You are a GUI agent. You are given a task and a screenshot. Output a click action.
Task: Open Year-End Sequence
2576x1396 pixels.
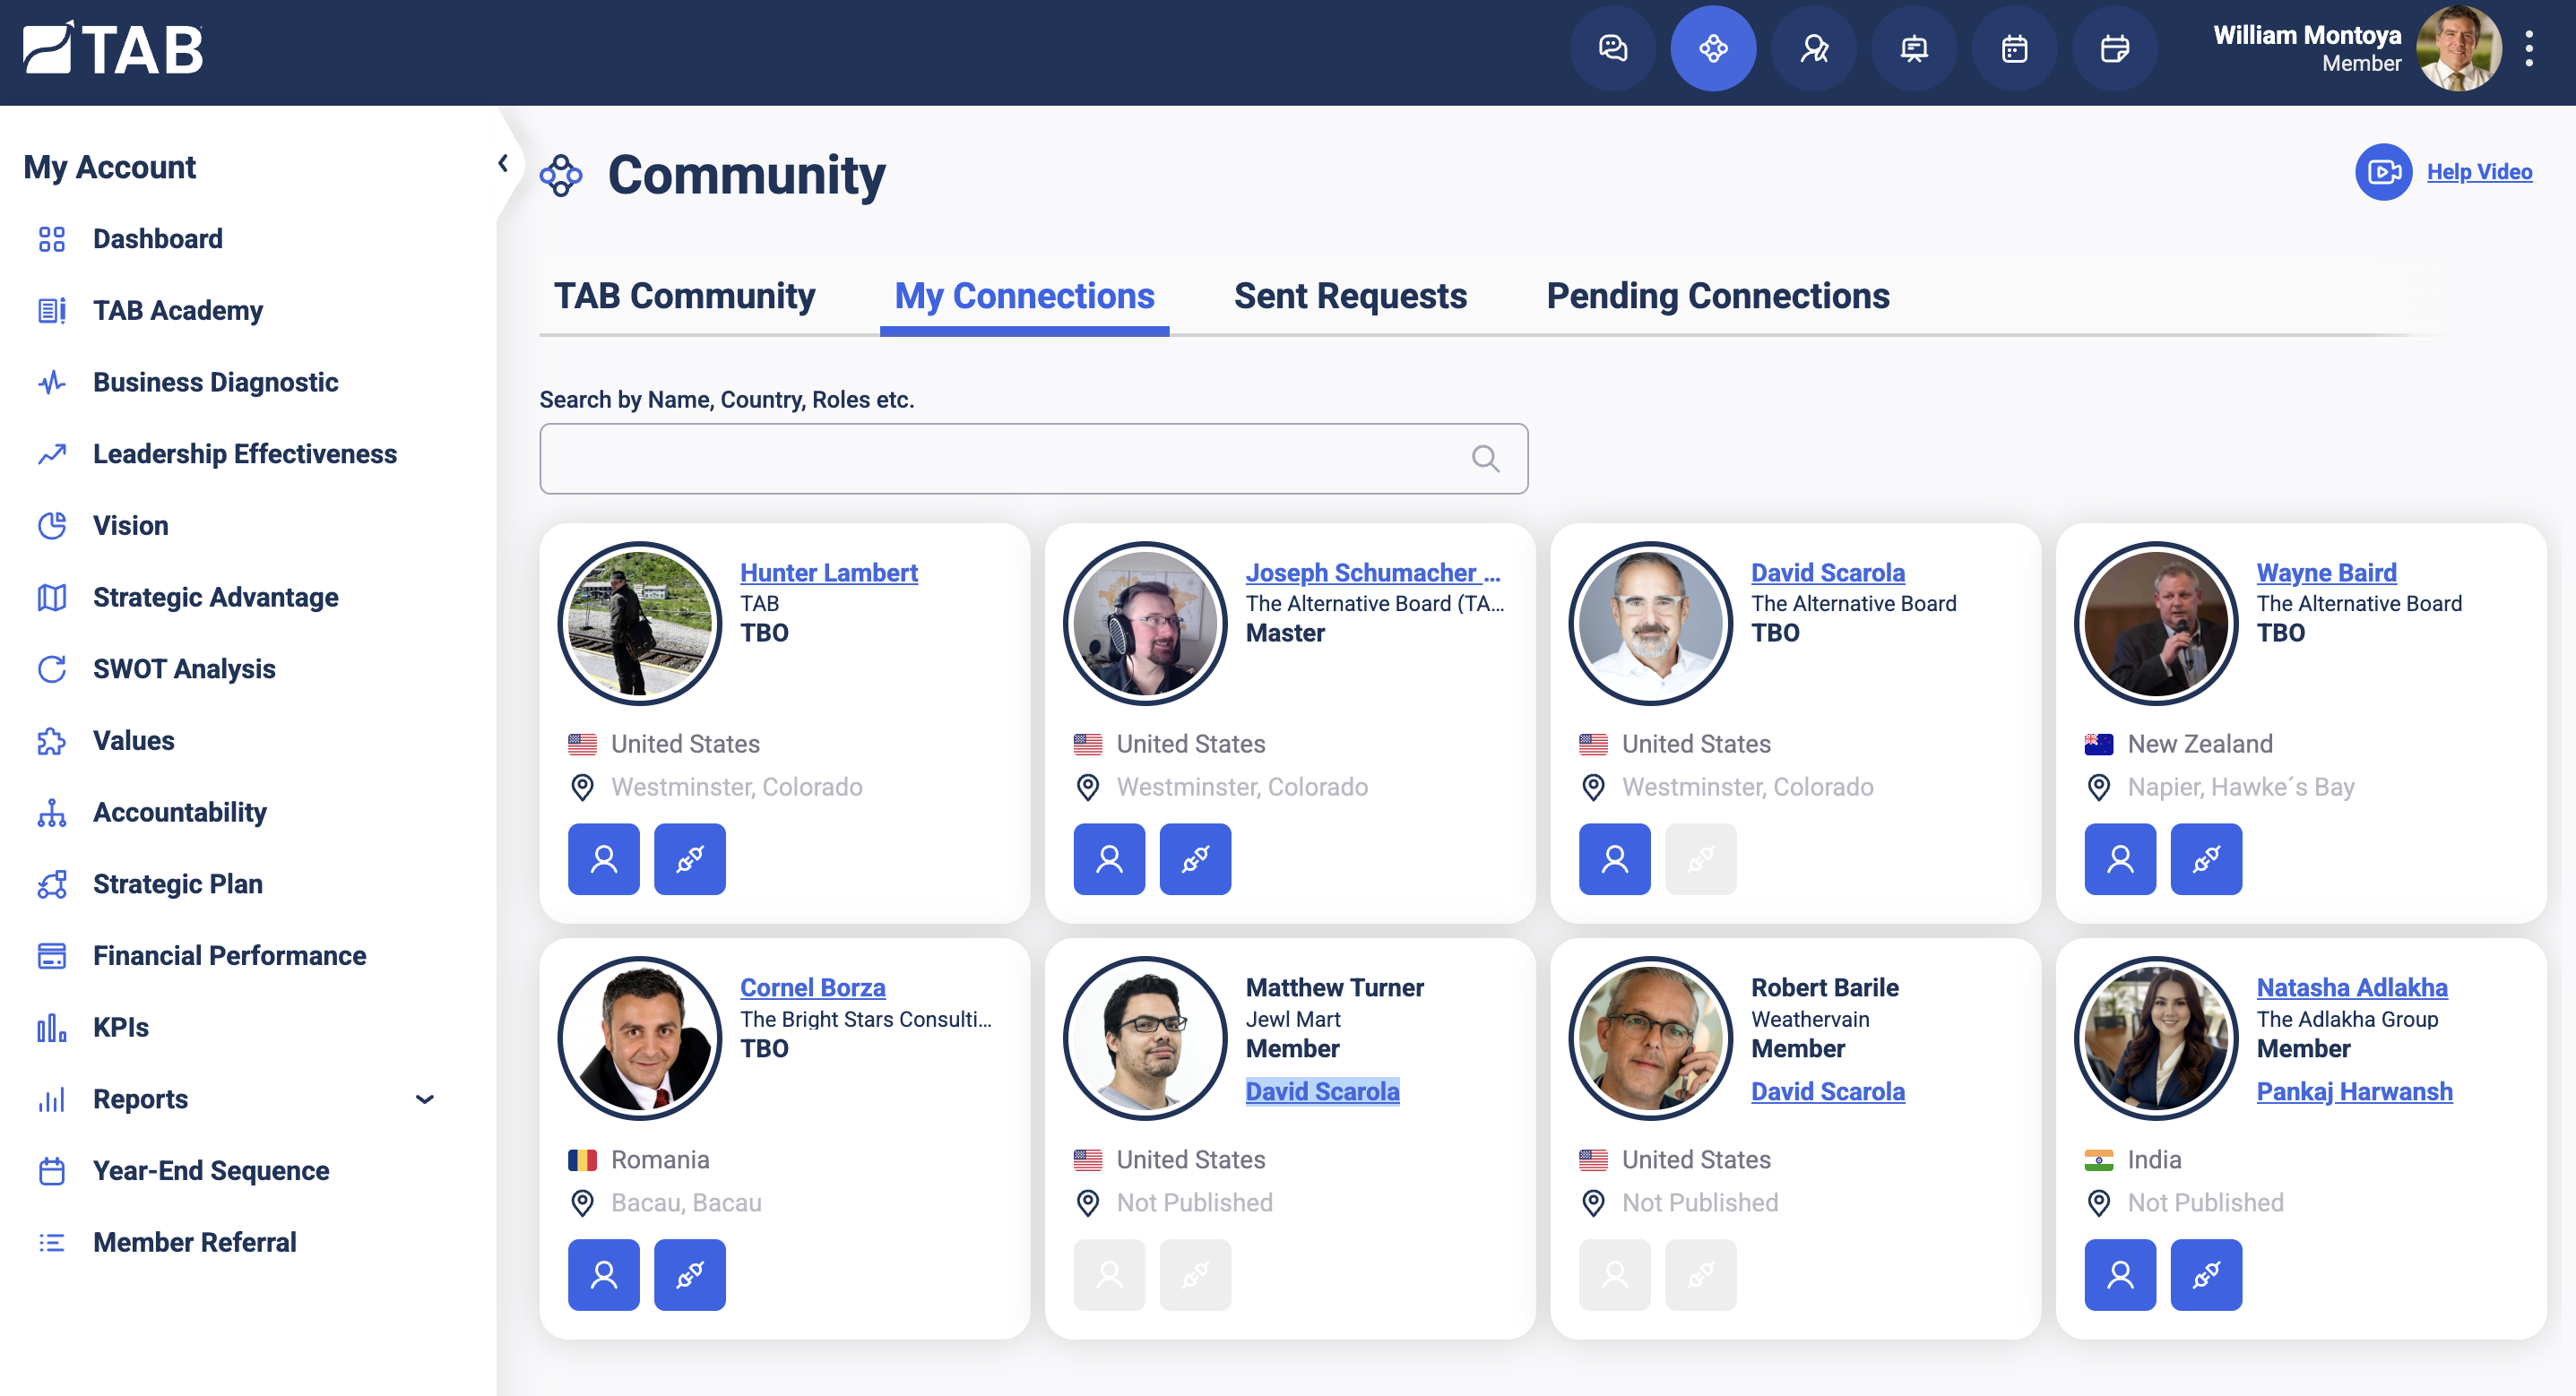coord(210,1171)
